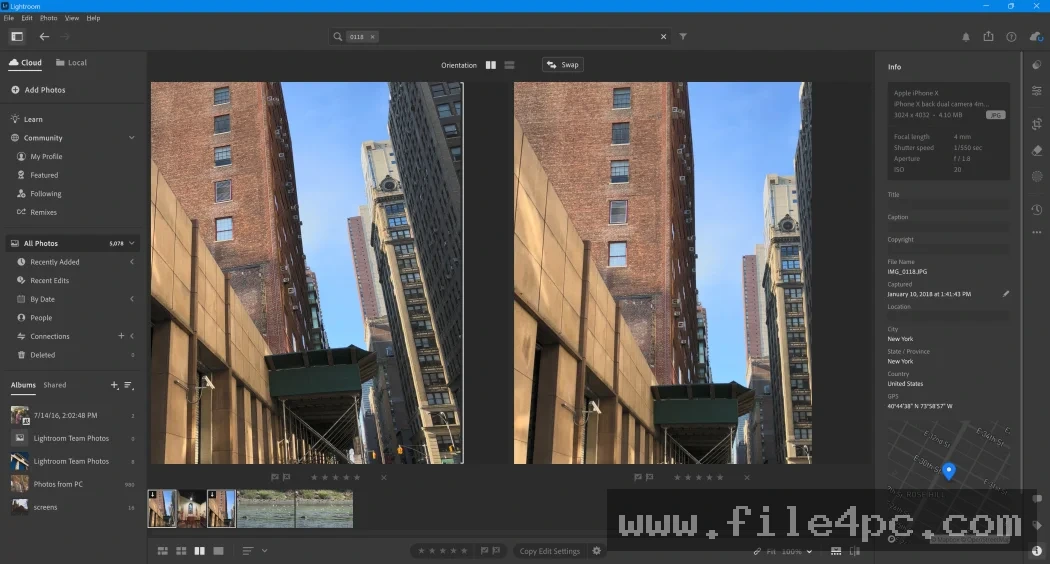The width and height of the screenshot is (1050, 564).
Task: Click Copy Edit Settings
Action: [549, 551]
